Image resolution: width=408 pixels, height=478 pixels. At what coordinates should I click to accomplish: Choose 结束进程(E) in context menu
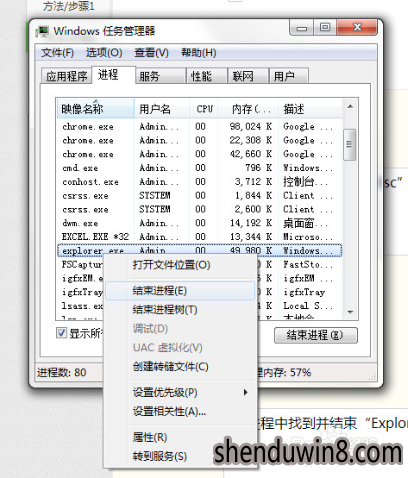180,291
